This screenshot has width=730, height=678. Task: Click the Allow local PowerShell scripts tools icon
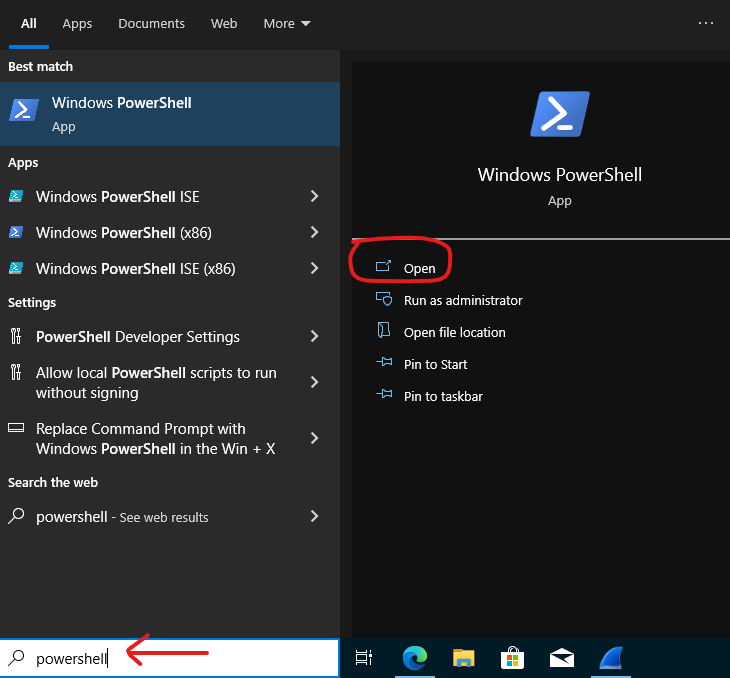point(16,372)
